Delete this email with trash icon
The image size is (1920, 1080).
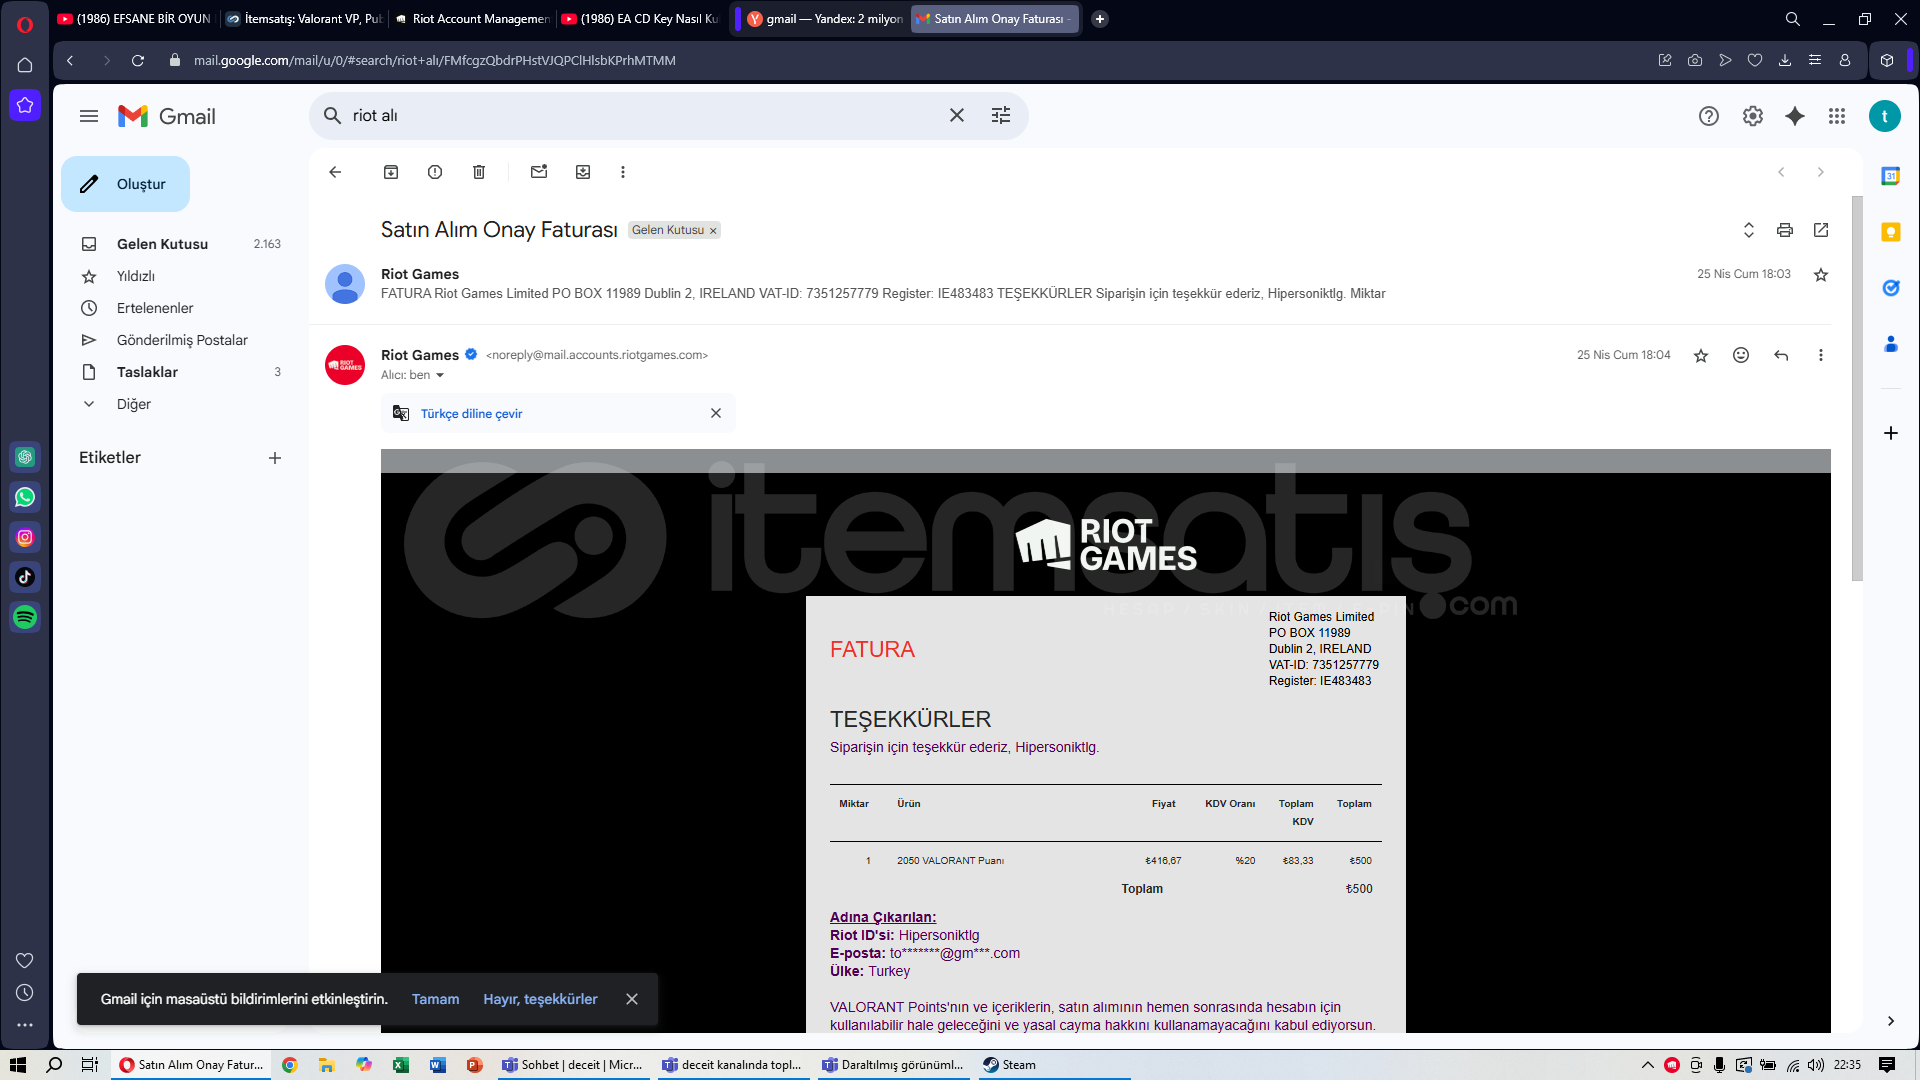tap(479, 172)
